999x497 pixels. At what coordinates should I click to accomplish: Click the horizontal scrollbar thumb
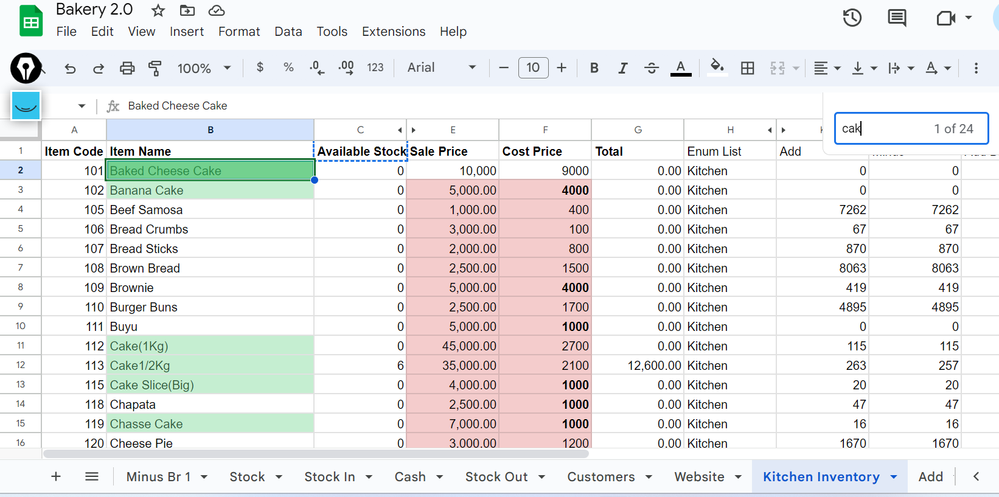316,454
